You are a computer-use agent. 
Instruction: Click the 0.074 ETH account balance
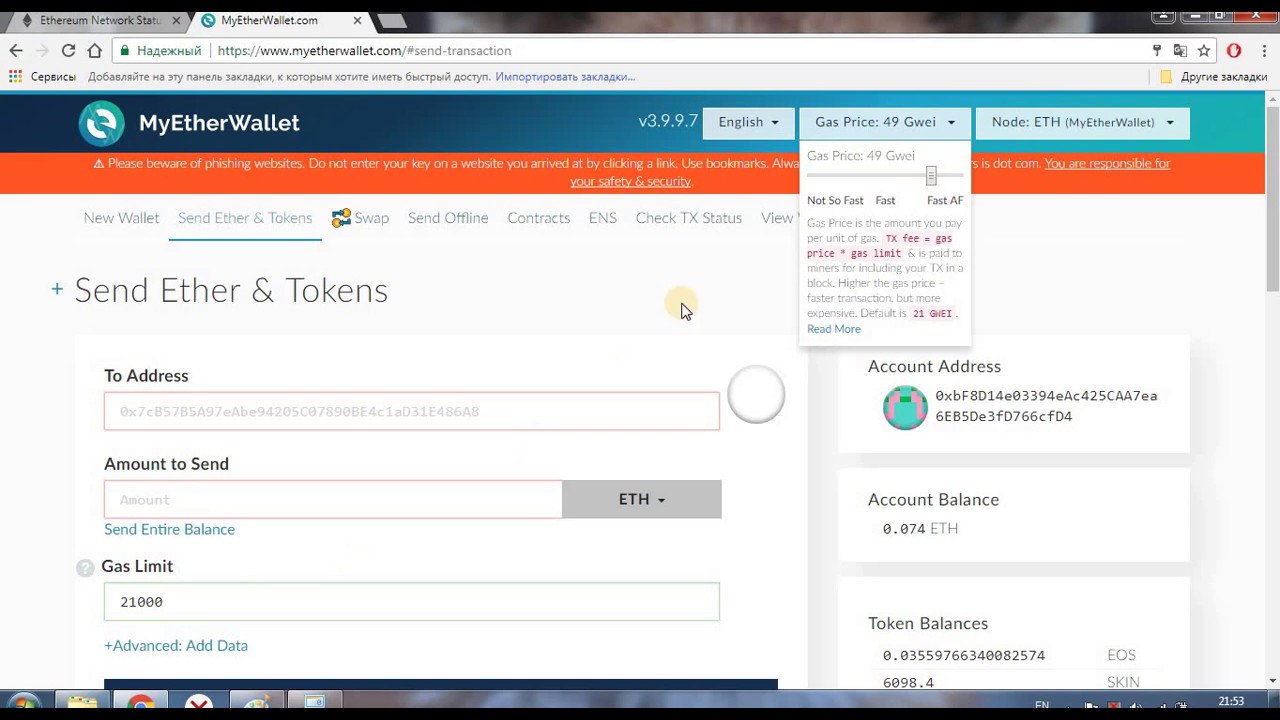click(920, 529)
